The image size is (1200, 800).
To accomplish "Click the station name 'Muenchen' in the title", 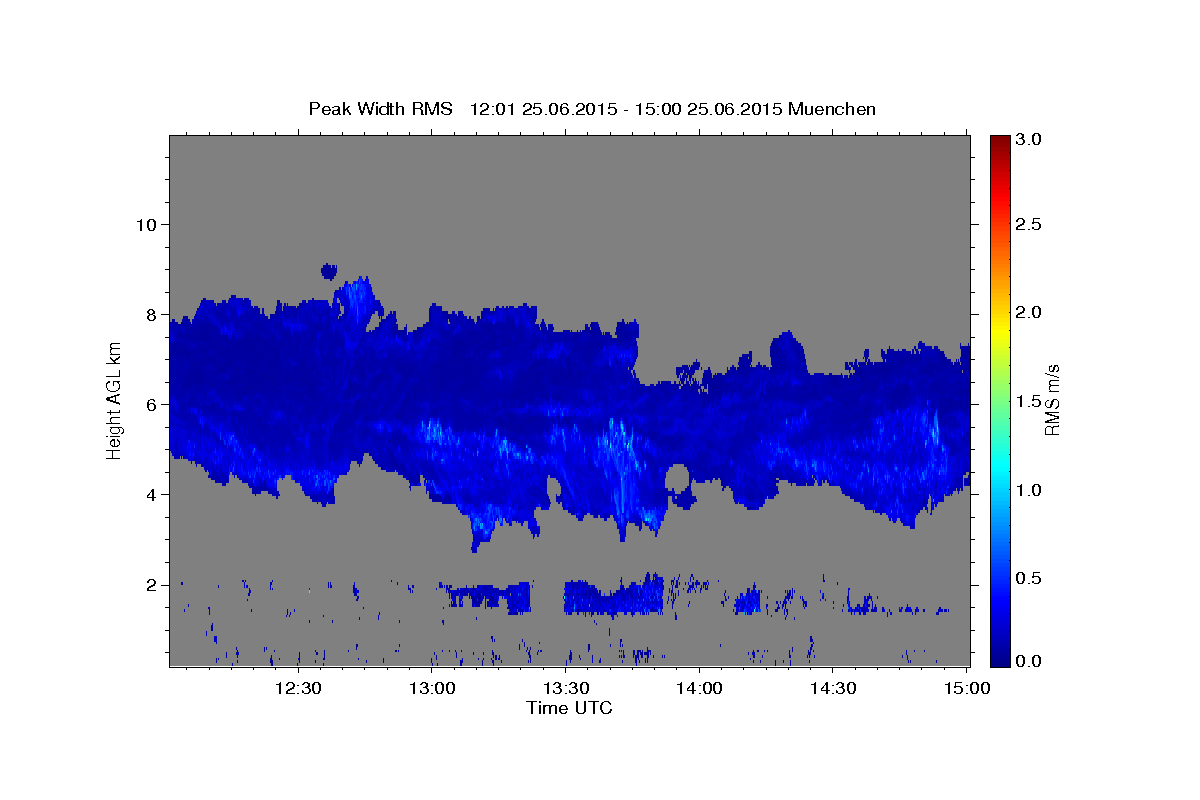I will tap(832, 109).
